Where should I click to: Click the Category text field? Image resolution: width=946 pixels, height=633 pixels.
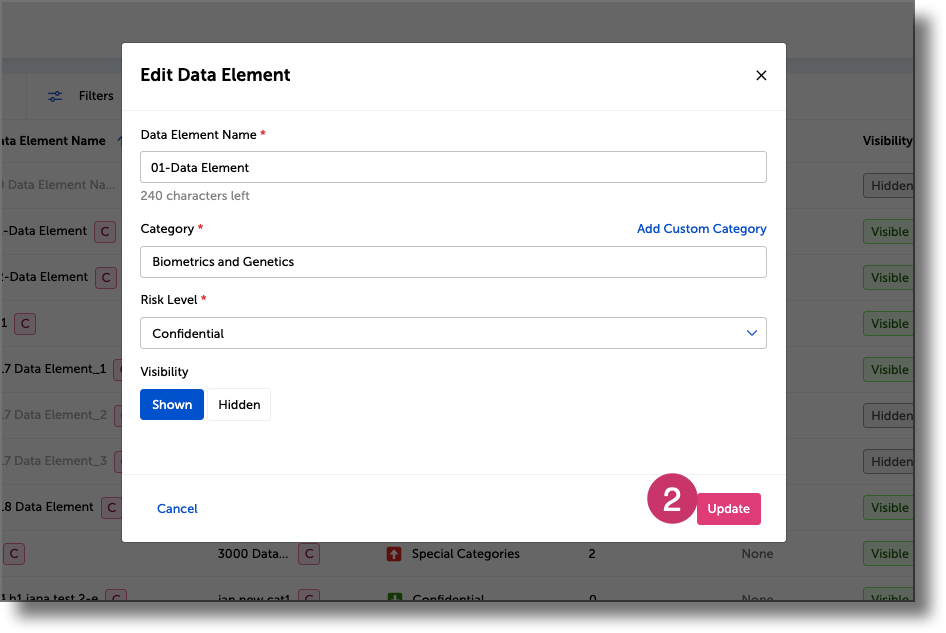pos(452,261)
